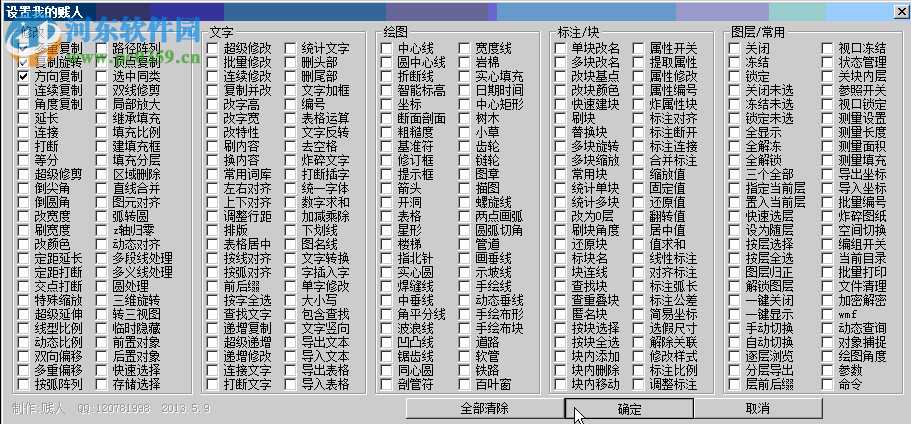The image size is (911, 424).
Task: Enable the wmf checkbox
Action: pos(827,314)
